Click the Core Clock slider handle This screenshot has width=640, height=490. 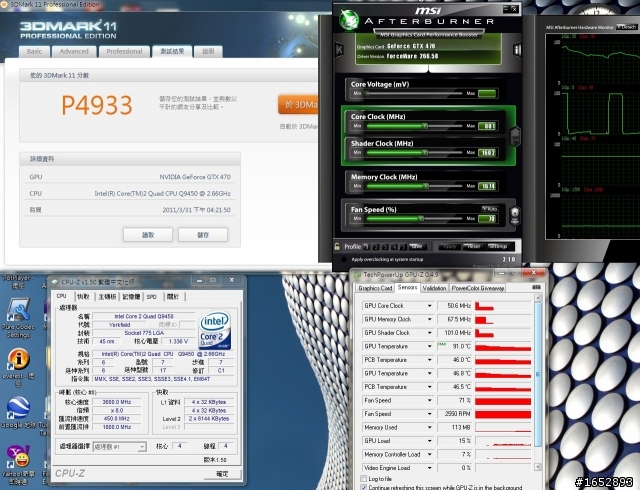click(425, 126)
